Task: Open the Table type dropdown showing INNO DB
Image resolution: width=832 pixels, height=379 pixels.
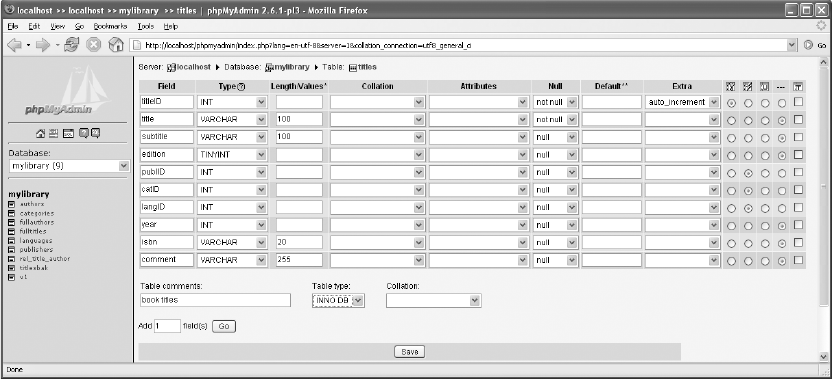Action: tap(338, 300)
